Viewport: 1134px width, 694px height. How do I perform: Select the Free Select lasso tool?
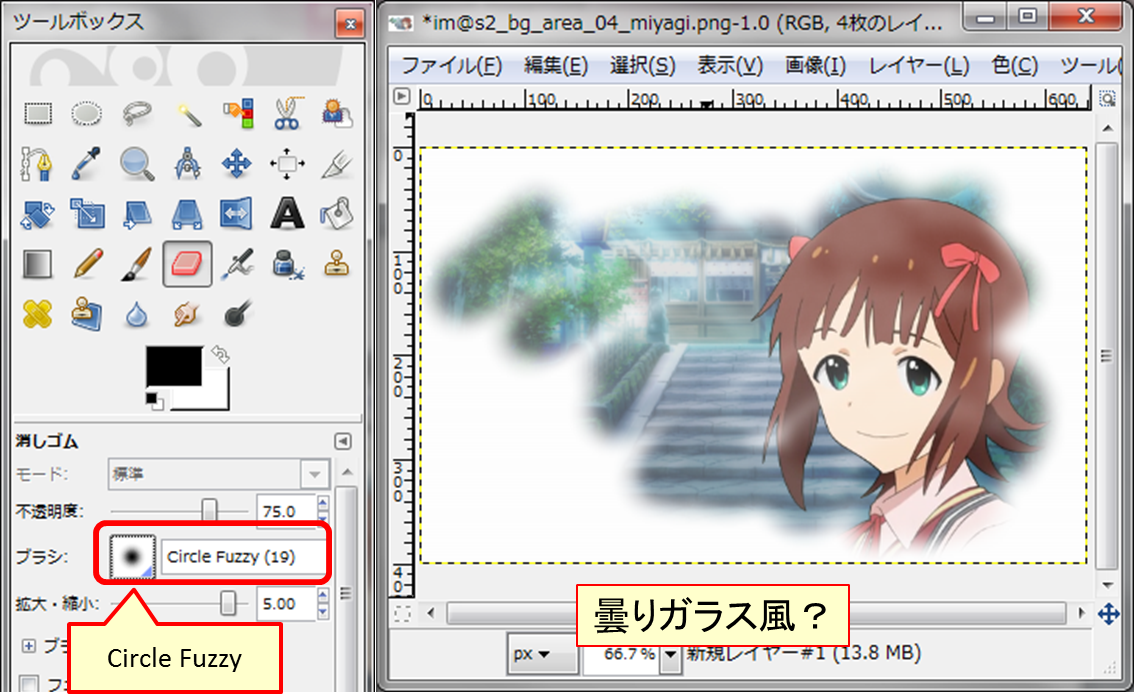tap(137, 113)
